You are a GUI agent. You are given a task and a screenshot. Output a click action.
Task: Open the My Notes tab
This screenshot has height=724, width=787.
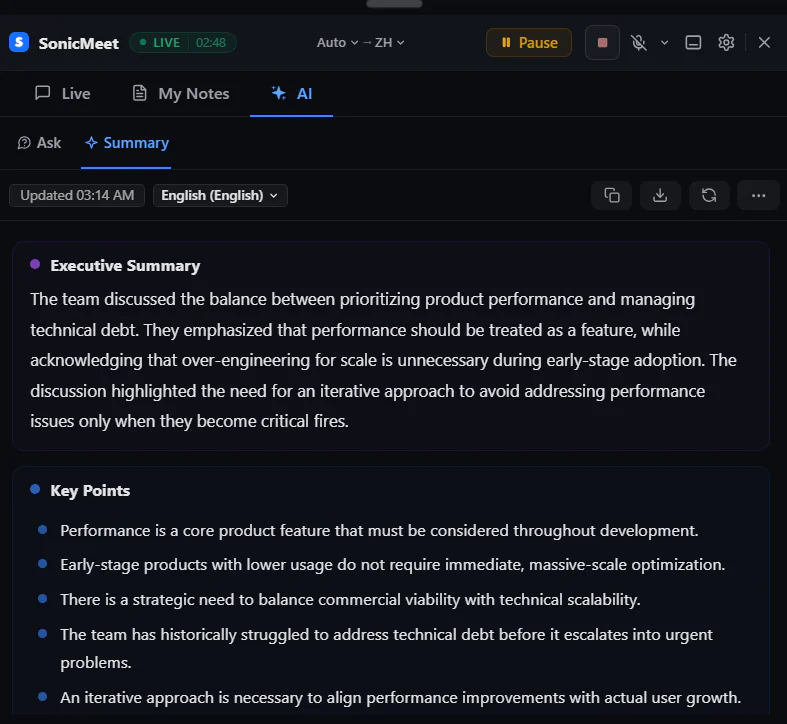point(181,93)
